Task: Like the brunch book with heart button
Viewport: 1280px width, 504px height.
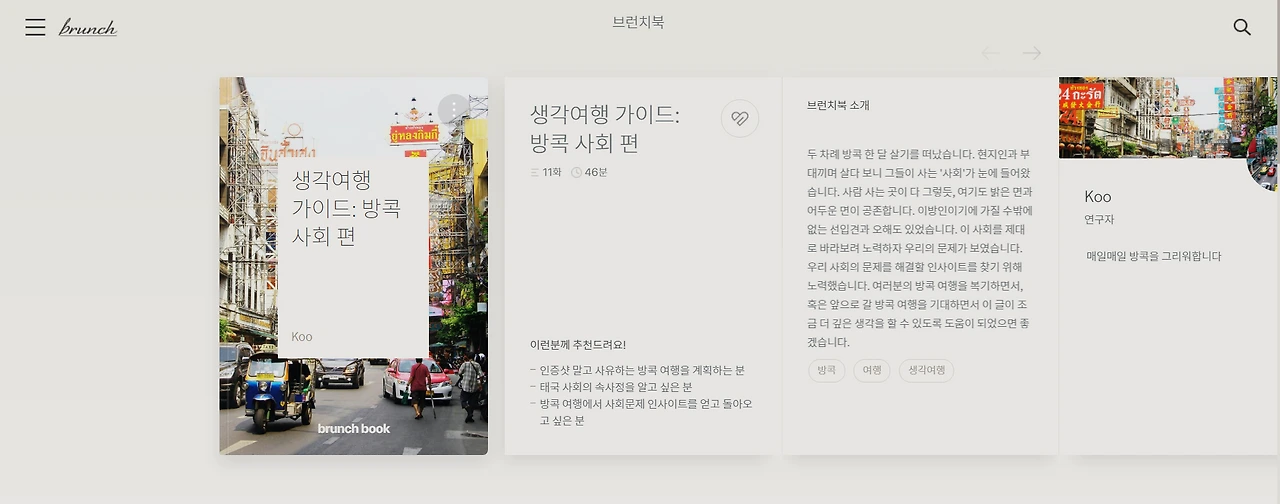Action: pyautogui.click(x=740, y=118)
